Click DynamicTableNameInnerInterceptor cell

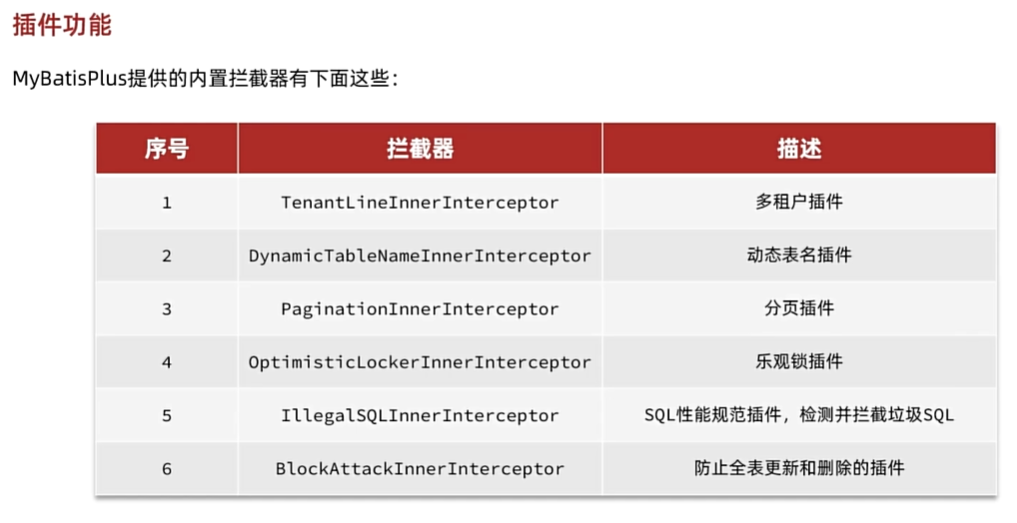point(420,256)
